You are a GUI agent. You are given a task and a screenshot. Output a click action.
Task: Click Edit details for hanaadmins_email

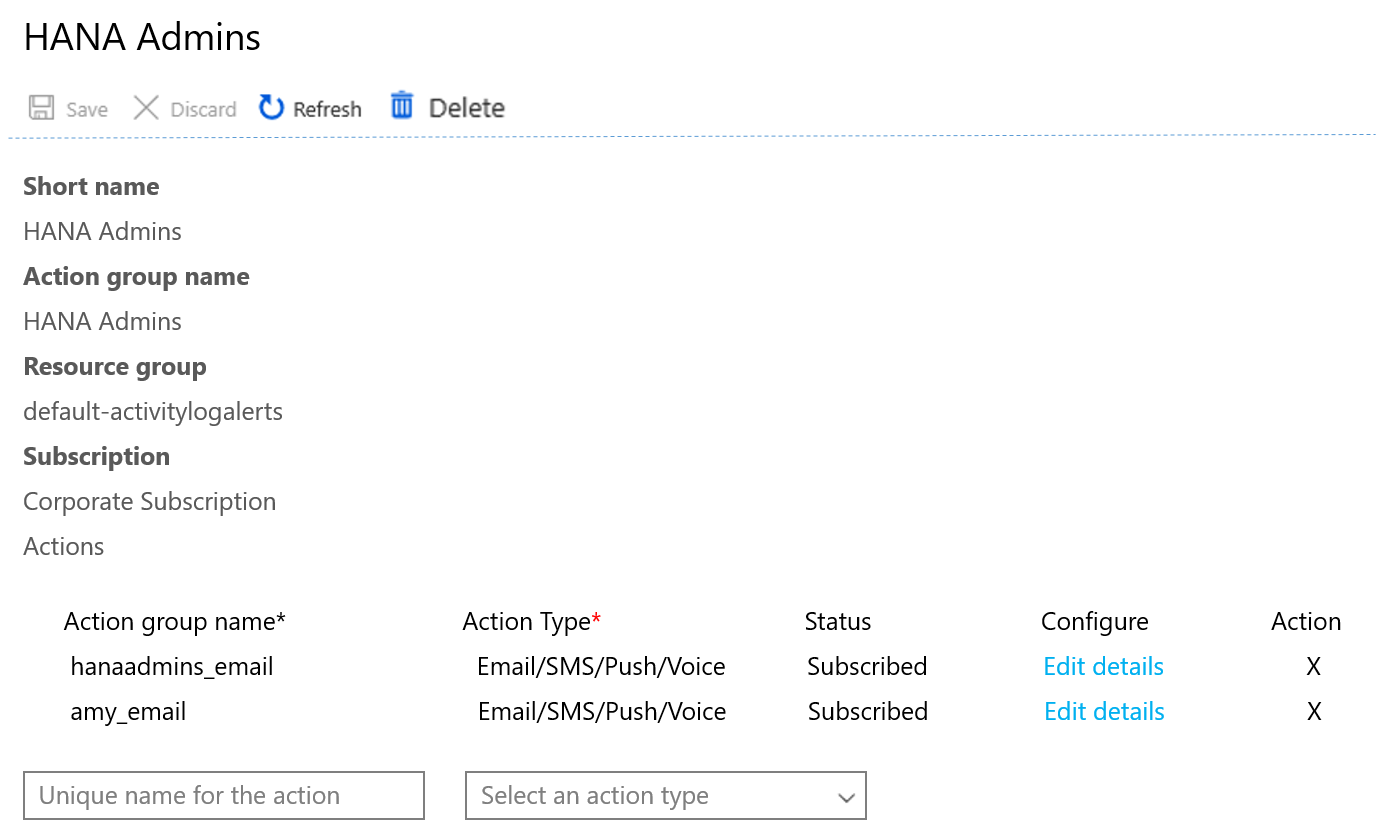[1103, 667]
